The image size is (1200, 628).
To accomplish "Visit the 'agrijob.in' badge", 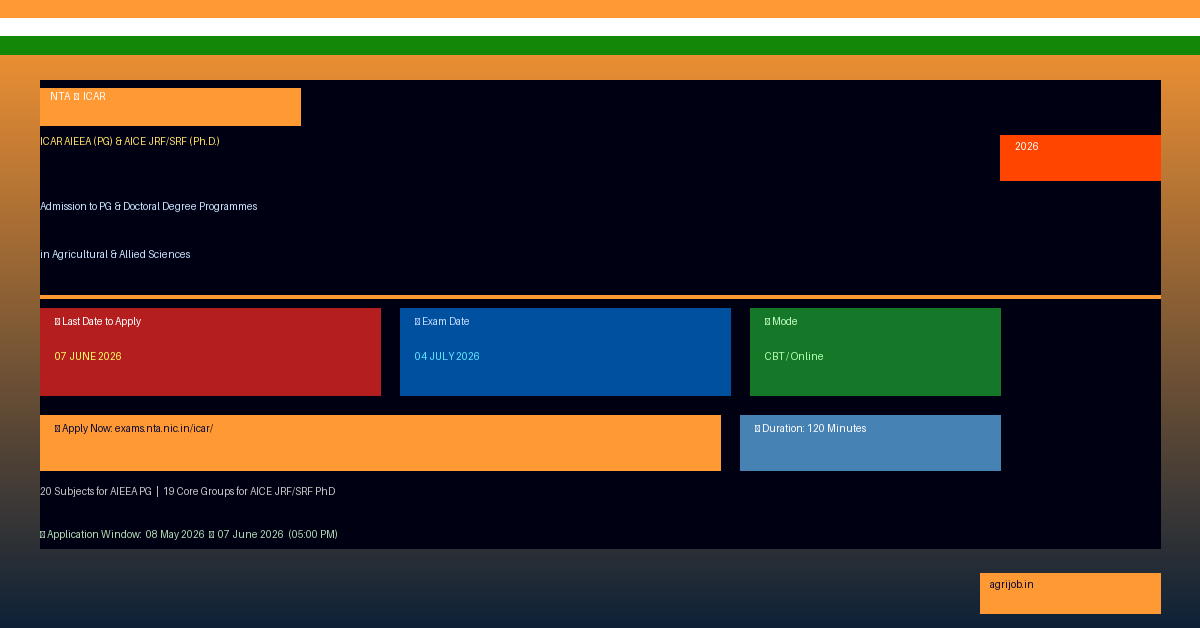I will [1070, 593].
